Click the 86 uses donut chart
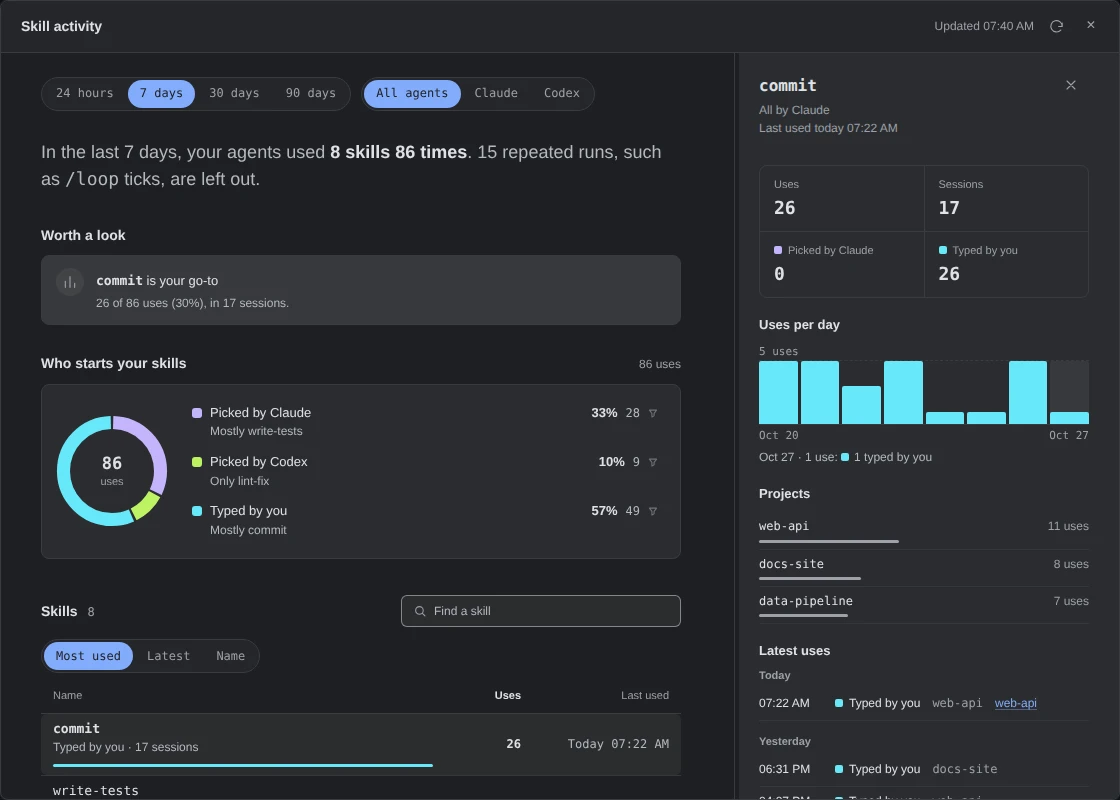The height and width of the screenshot is (800, 1120). tap(112, 471)
